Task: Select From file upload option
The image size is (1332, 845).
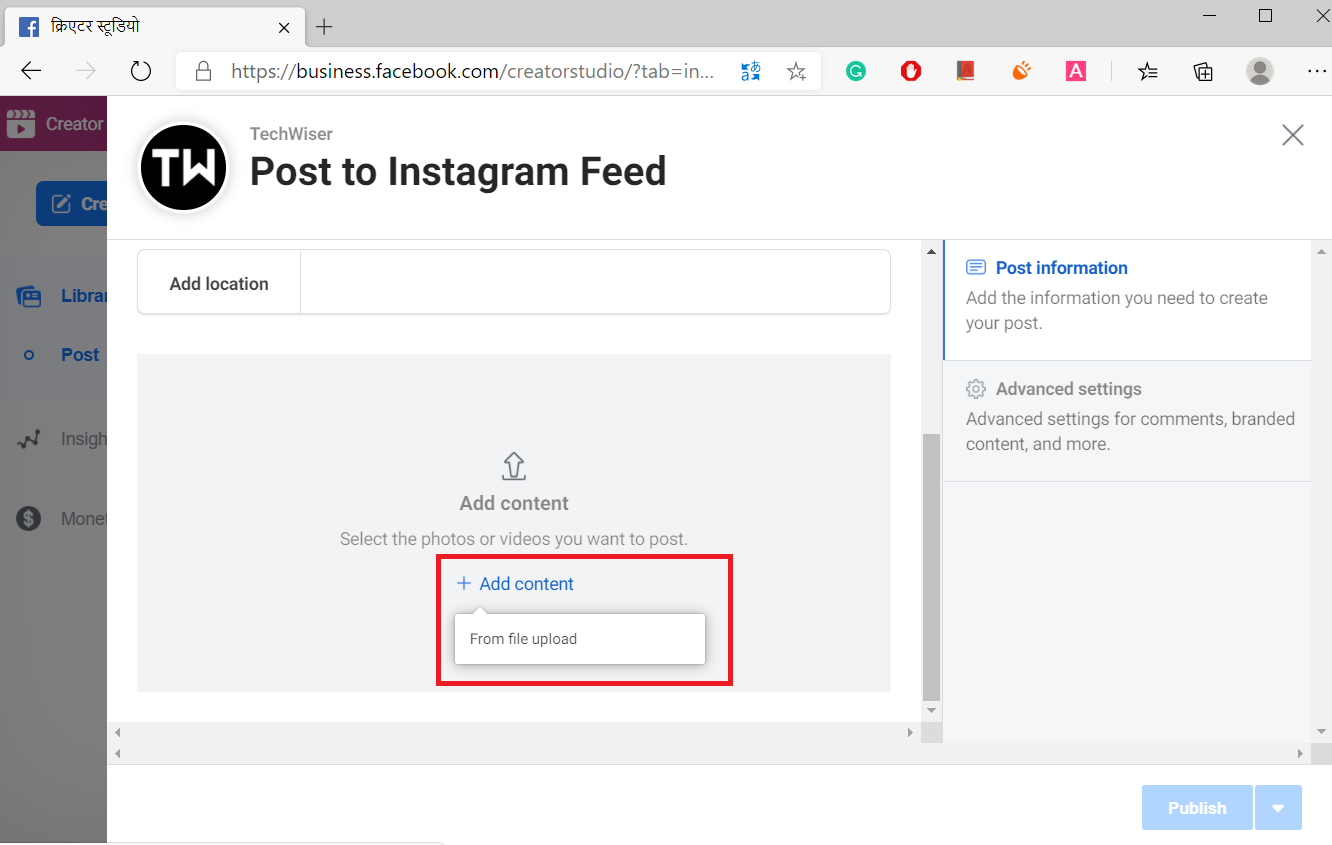Action: pos(580,639)
